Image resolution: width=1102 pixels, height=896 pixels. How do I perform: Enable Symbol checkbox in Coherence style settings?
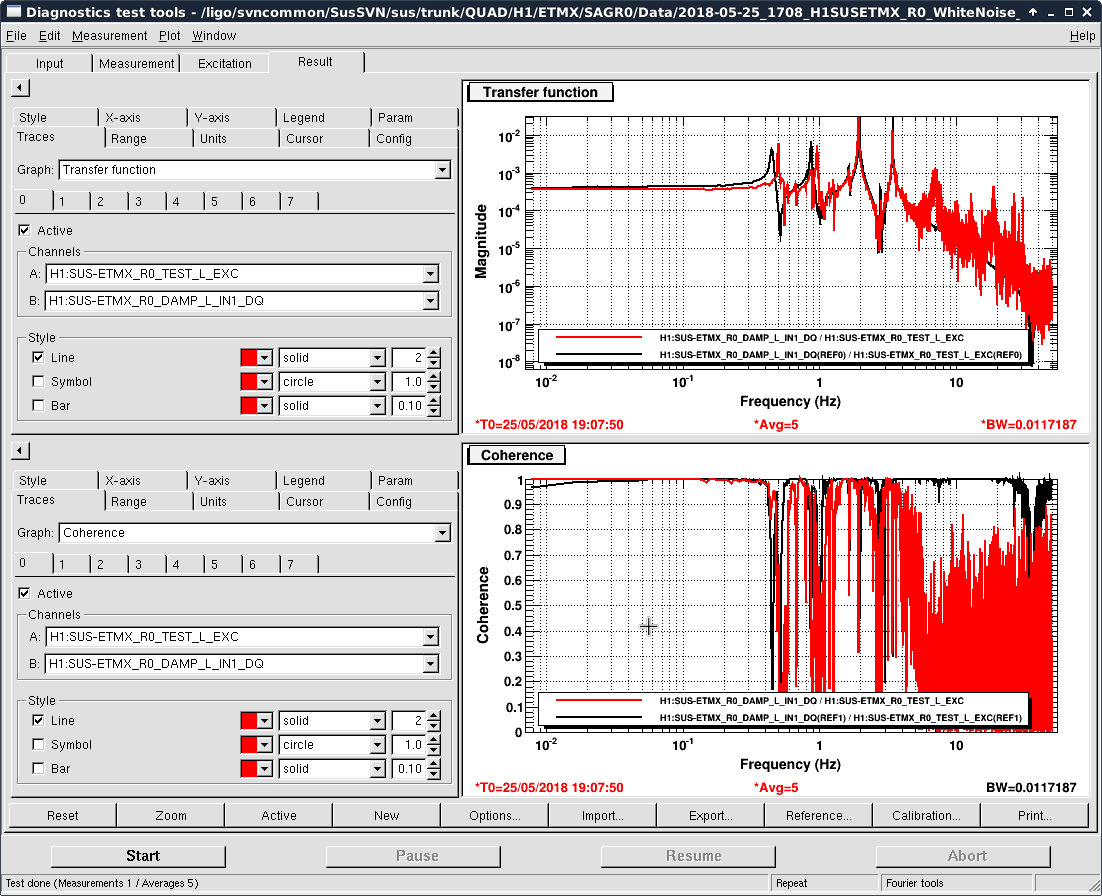[38, 745]
